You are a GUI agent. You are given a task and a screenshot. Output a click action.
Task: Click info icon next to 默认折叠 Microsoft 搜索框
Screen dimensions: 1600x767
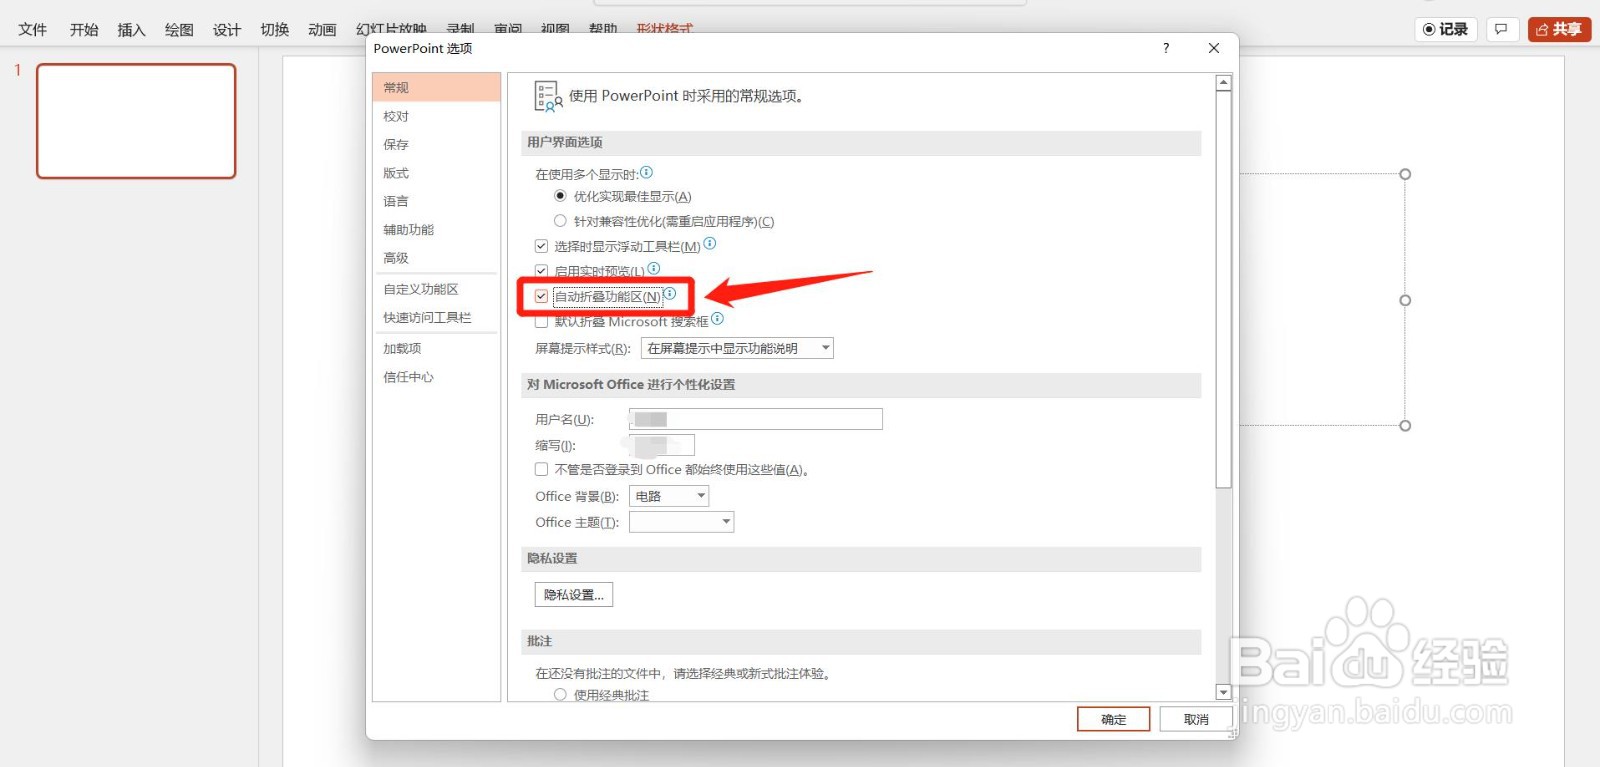click(717, 319)
